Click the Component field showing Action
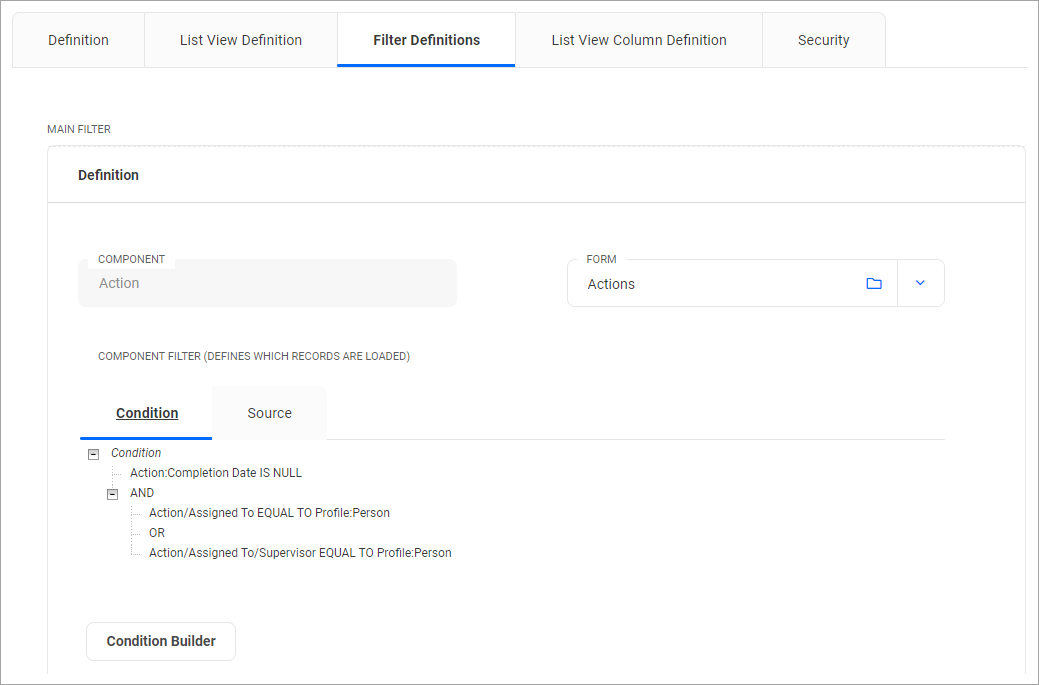This screenshot has height=685, width=1039. tap(267, 284)
